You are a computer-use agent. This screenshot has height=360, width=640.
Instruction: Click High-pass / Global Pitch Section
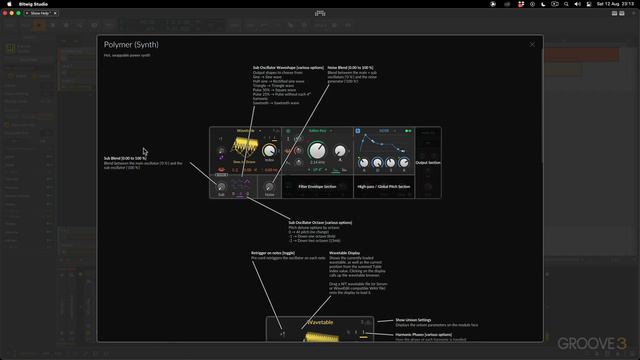click(x=384, y=187)
